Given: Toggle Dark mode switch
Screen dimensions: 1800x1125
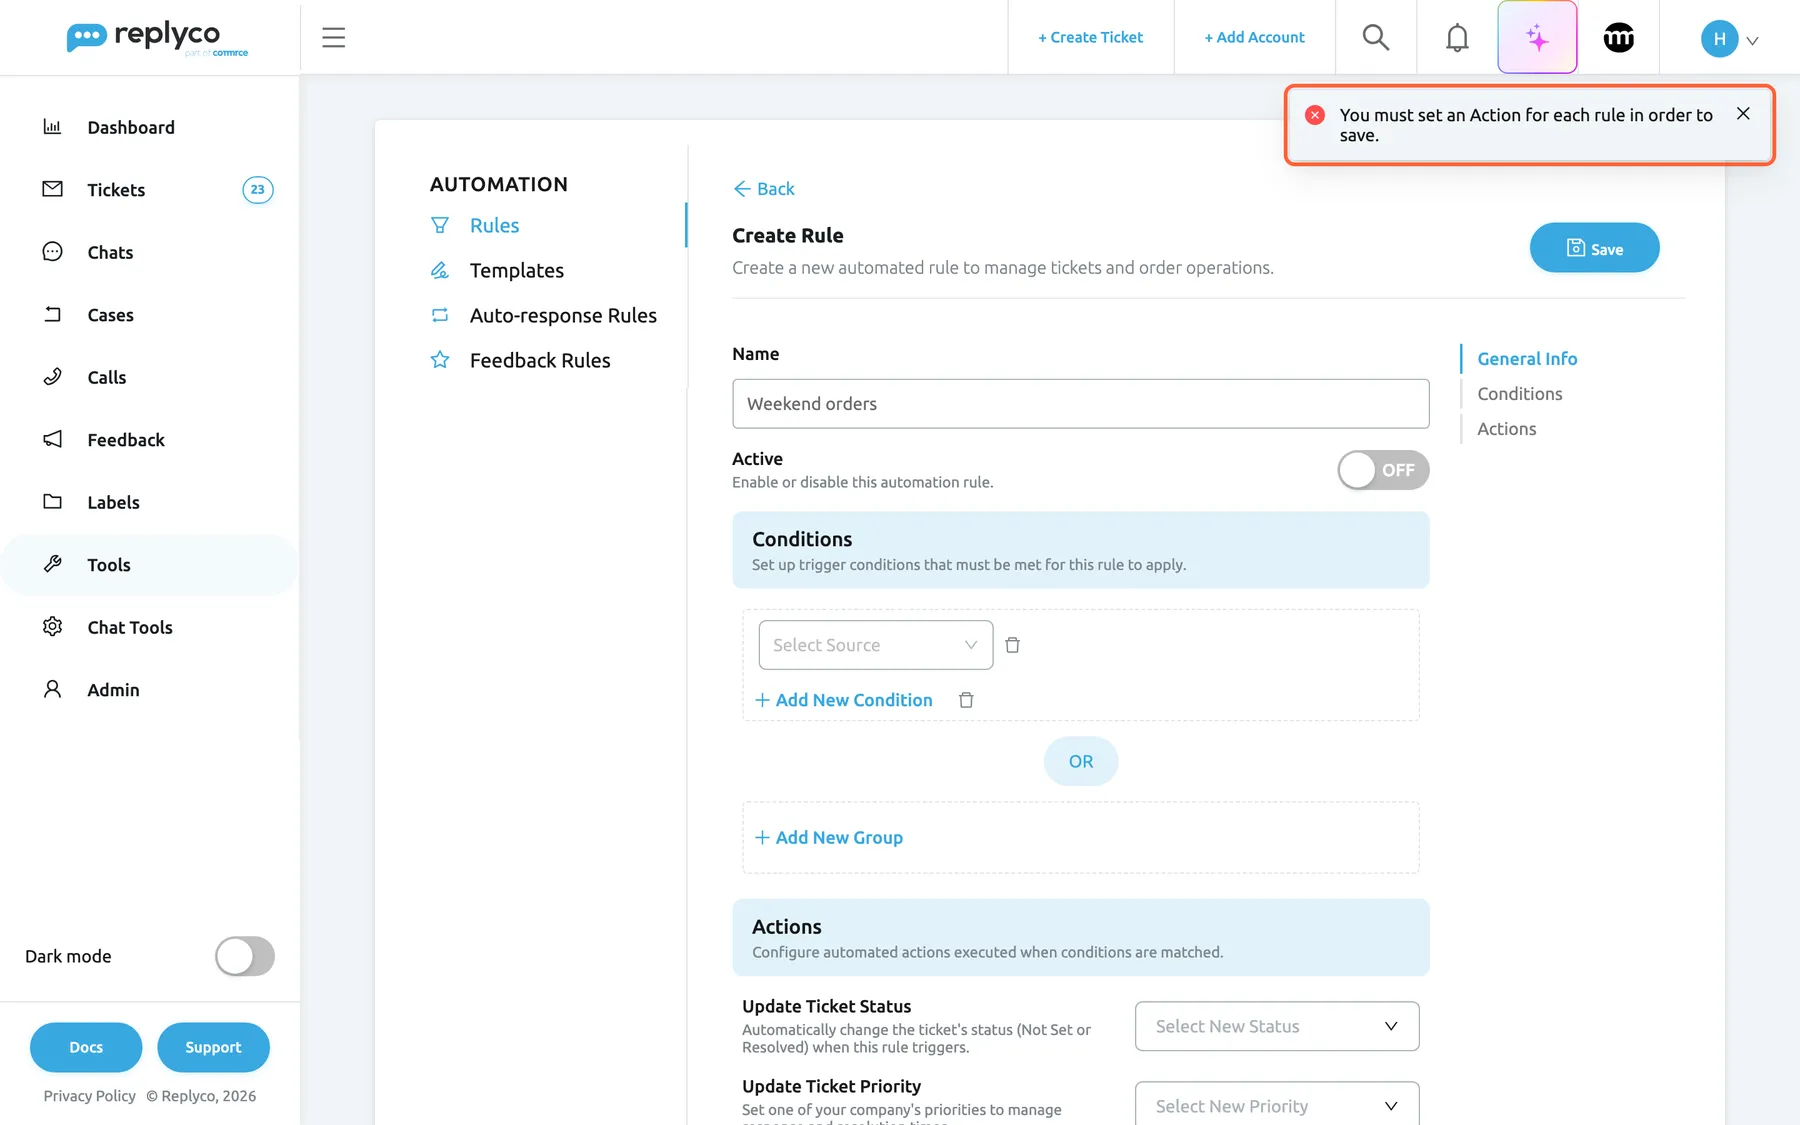Looking at the screenshot, I should pyautogui.click(x=245, y=956).
